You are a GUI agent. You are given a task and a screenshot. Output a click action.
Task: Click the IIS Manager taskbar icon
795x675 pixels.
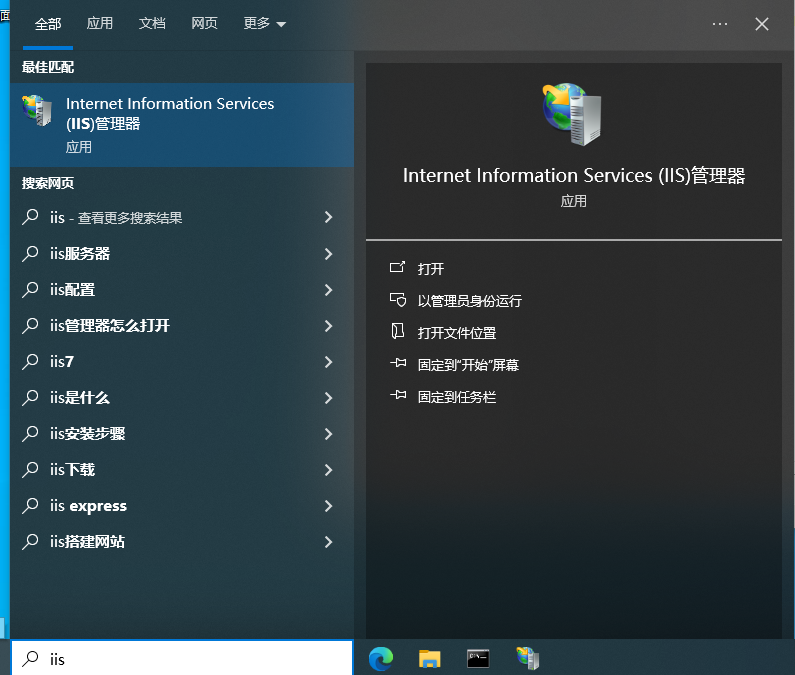tap(527, 658)
